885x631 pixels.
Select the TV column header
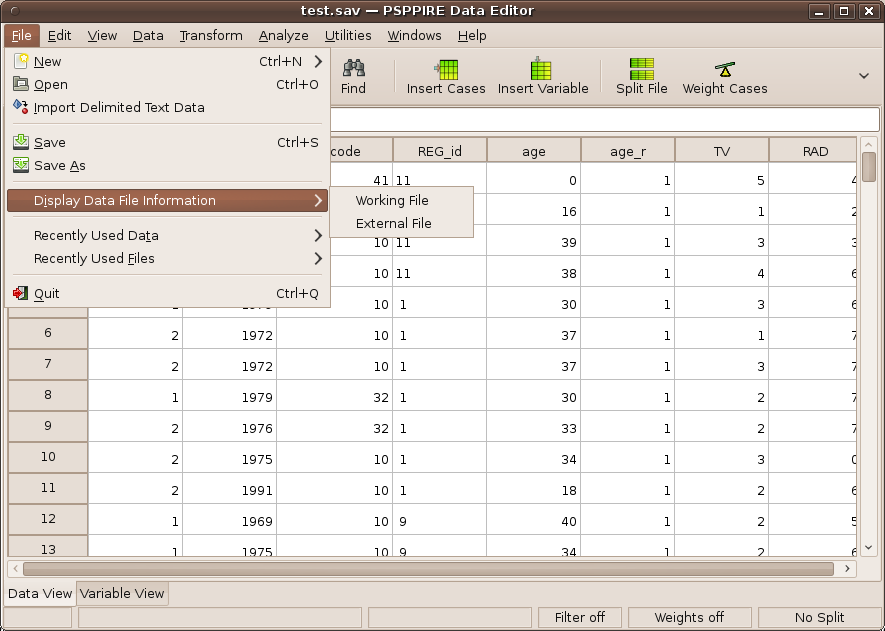[x=721, y=151]
